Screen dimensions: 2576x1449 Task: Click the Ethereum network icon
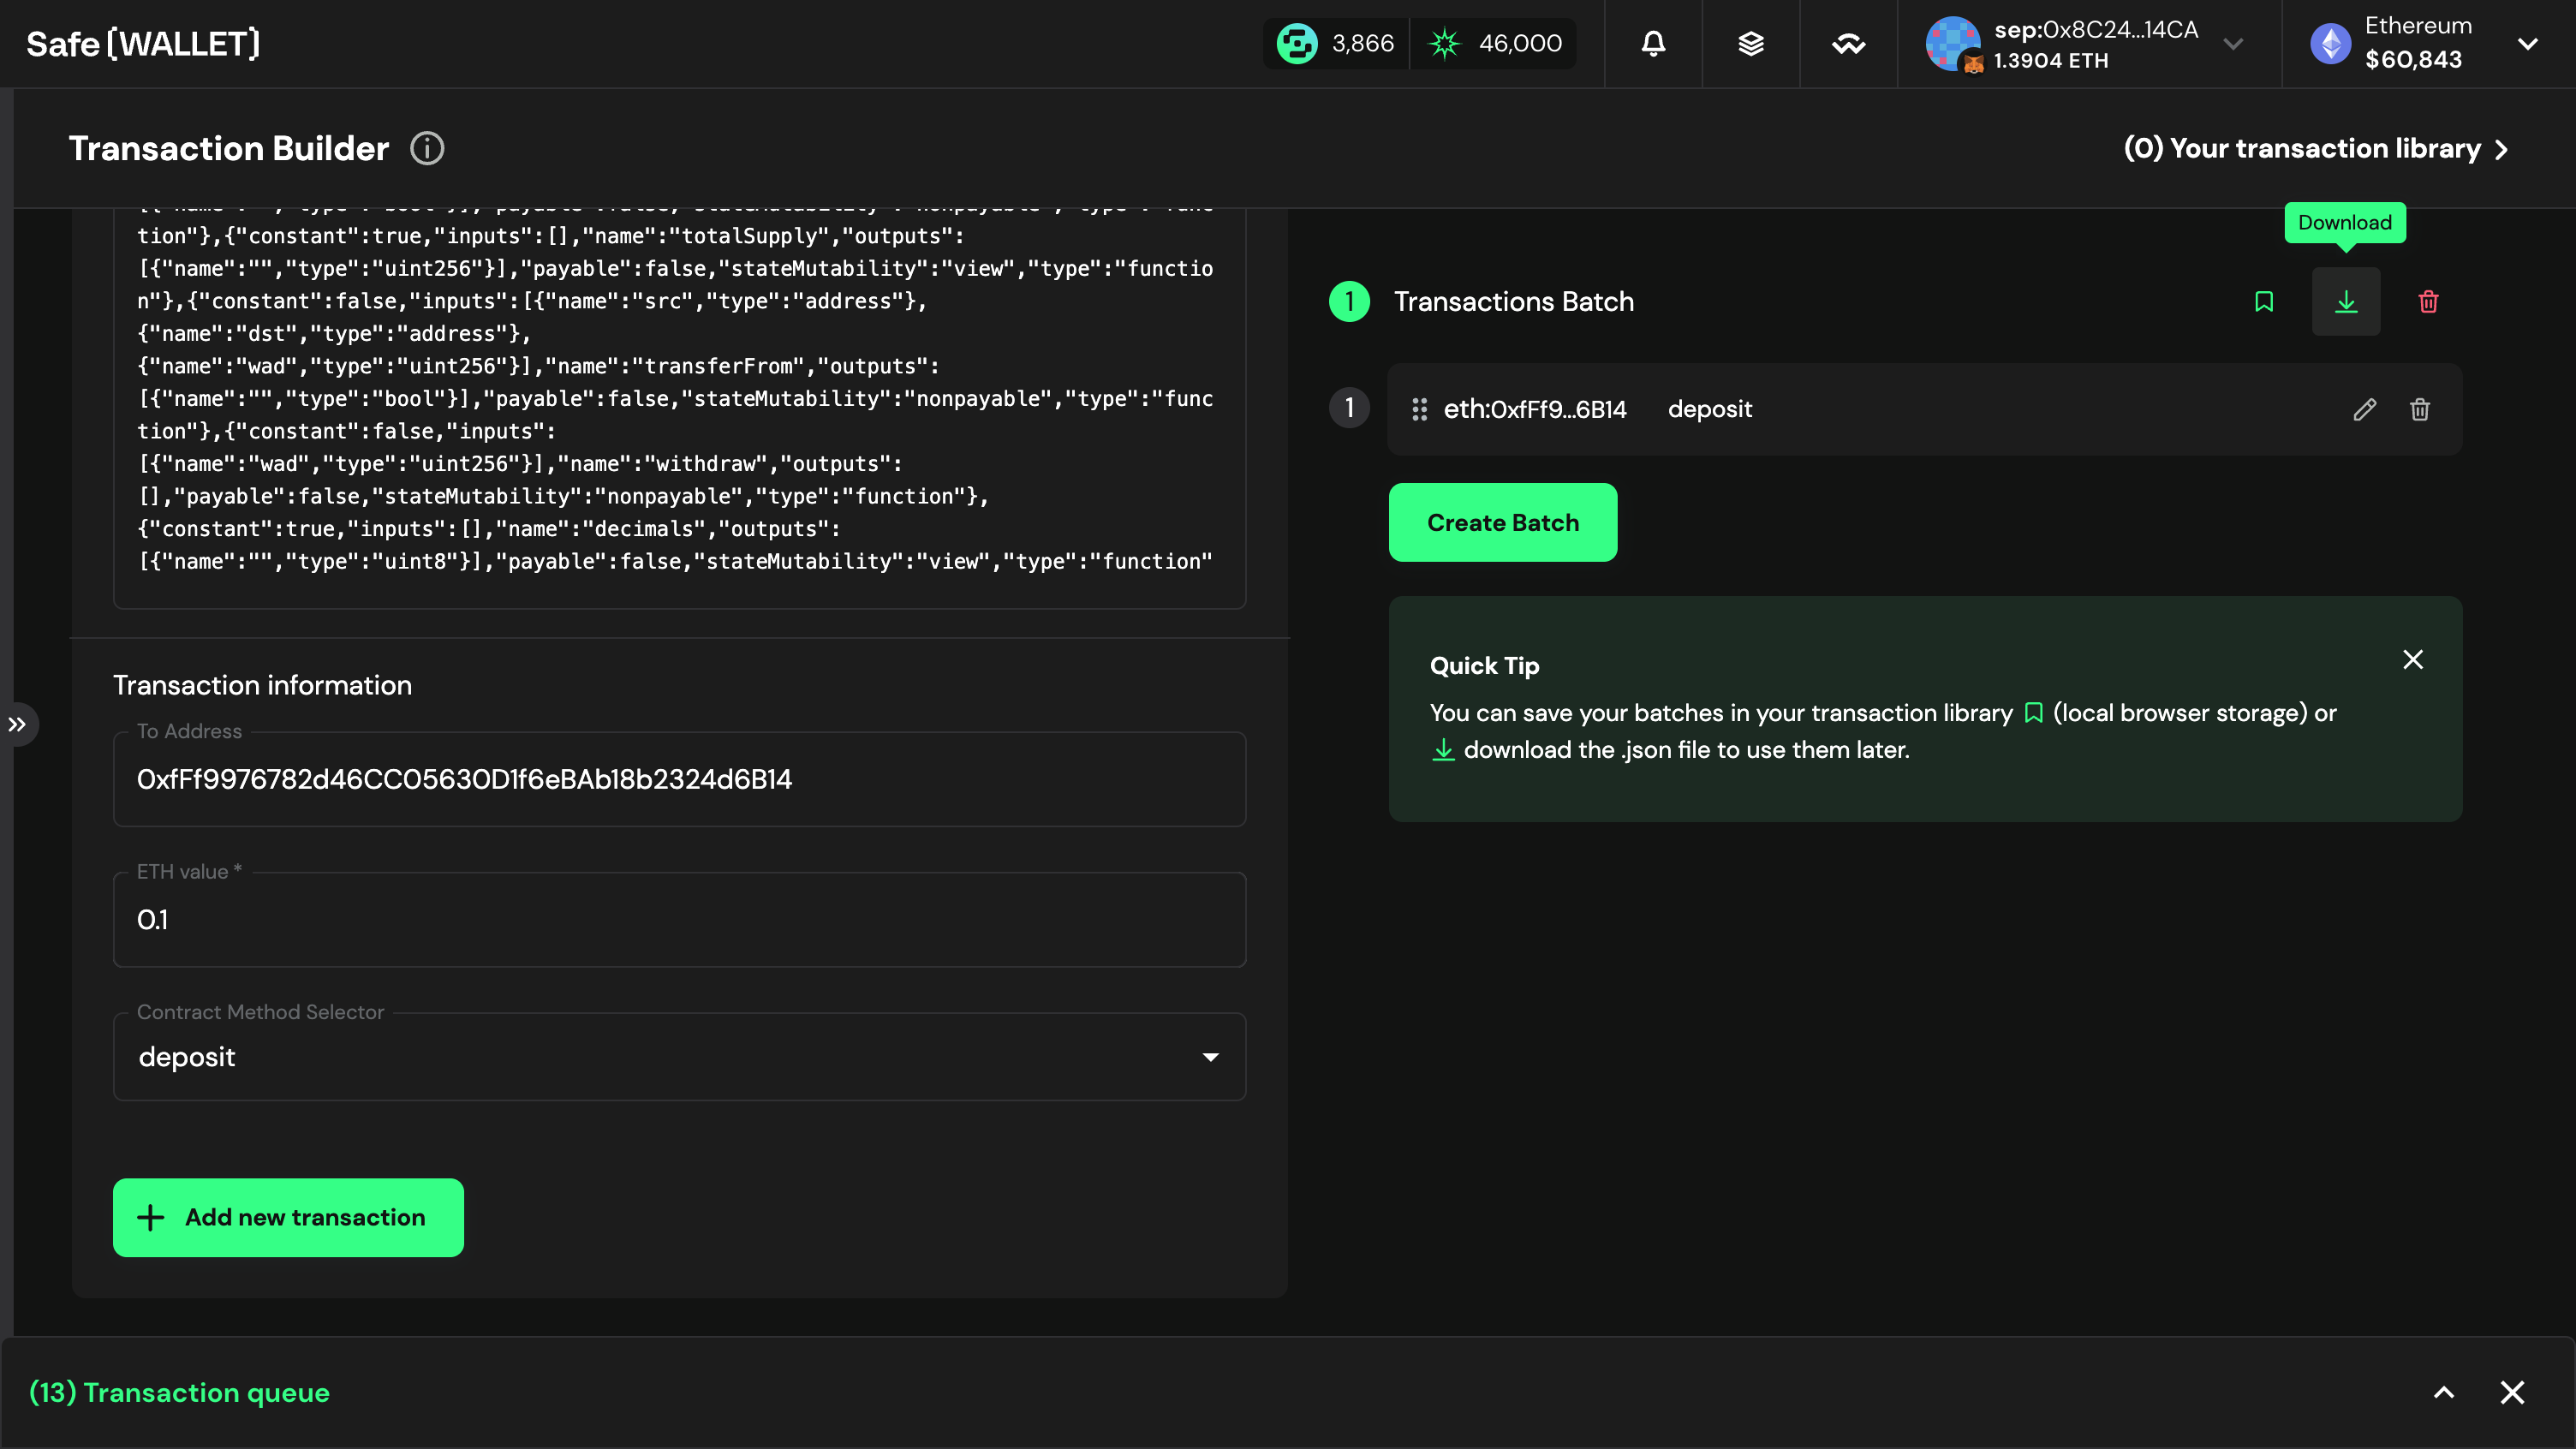pos(2330,44)
